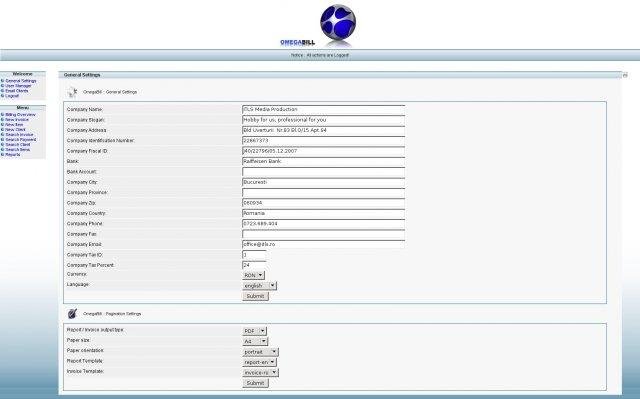Click the Company City field
Screen dimensions: 640x399
(323, 182)
